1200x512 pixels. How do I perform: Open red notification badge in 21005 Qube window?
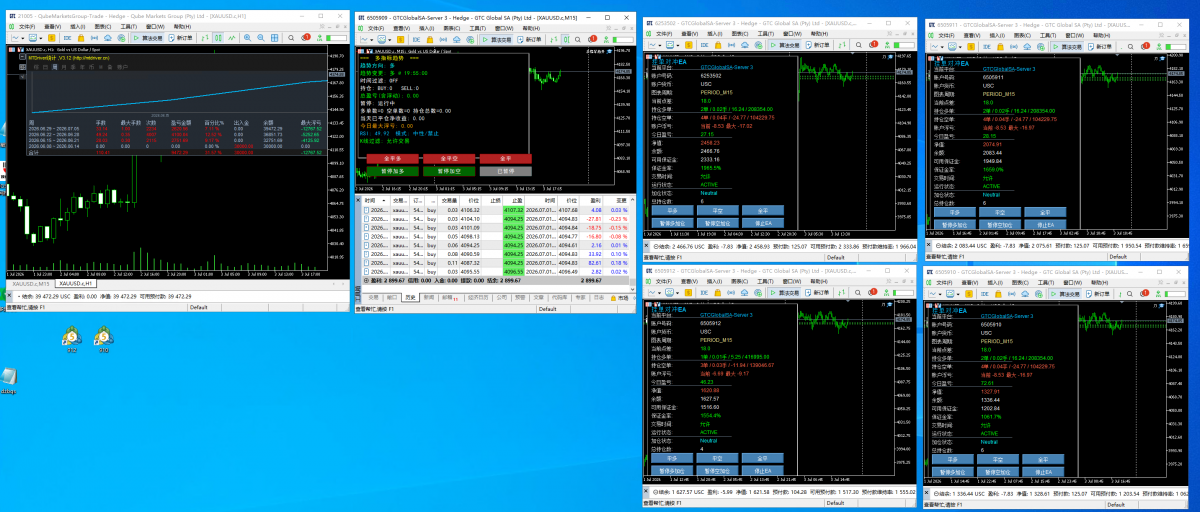click(x=305, y=37)
